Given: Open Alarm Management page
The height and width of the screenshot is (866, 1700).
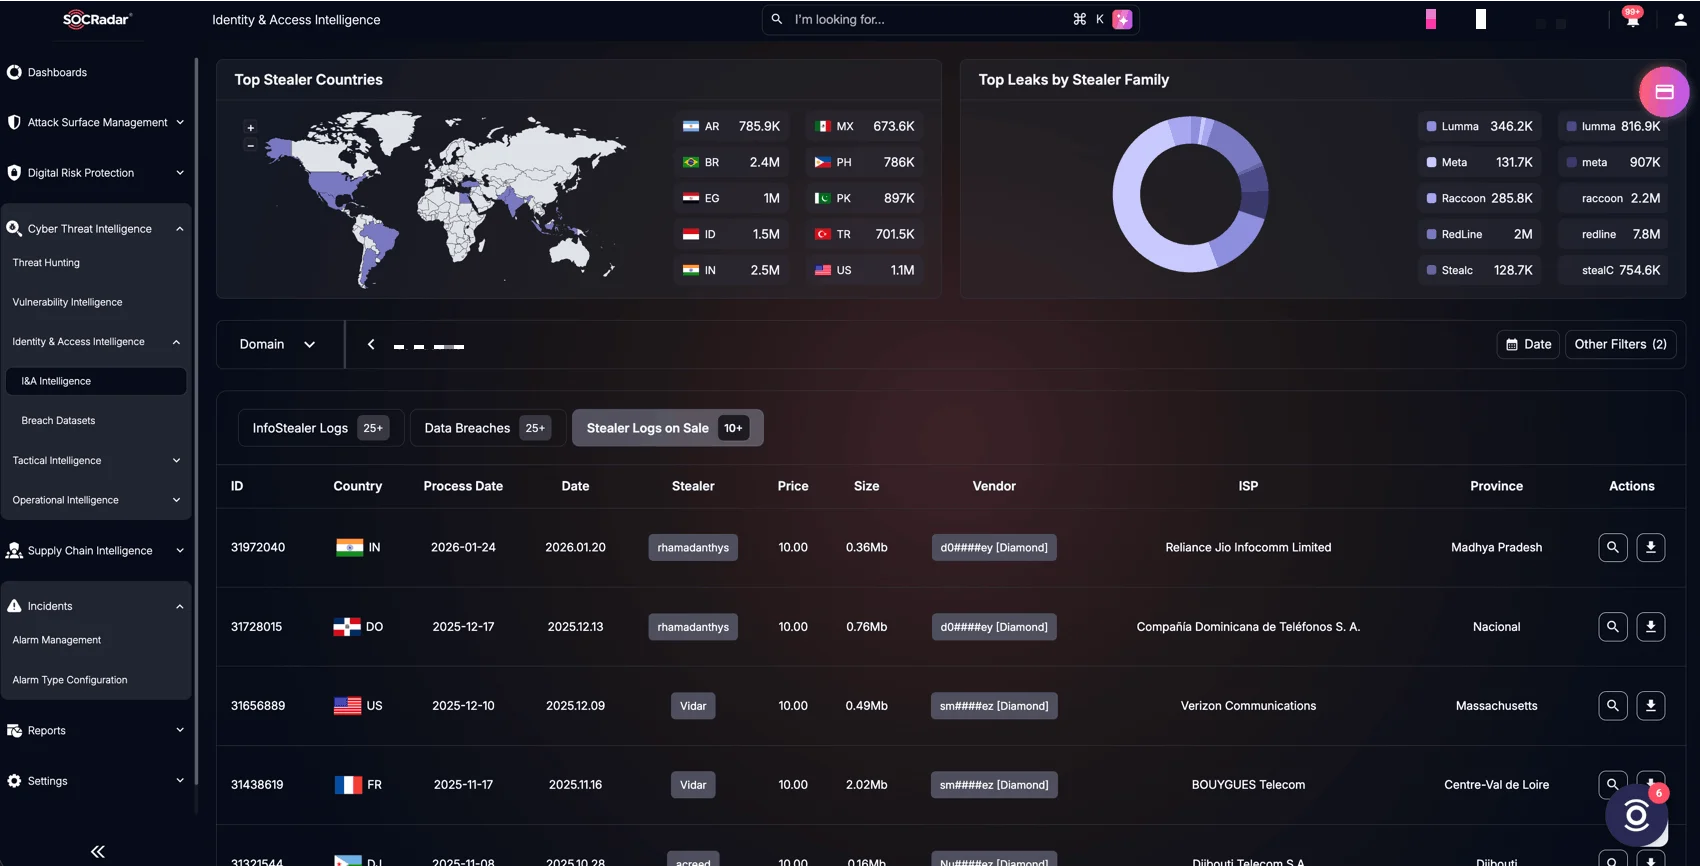Looking at the screenshot, I should (57, 640).
